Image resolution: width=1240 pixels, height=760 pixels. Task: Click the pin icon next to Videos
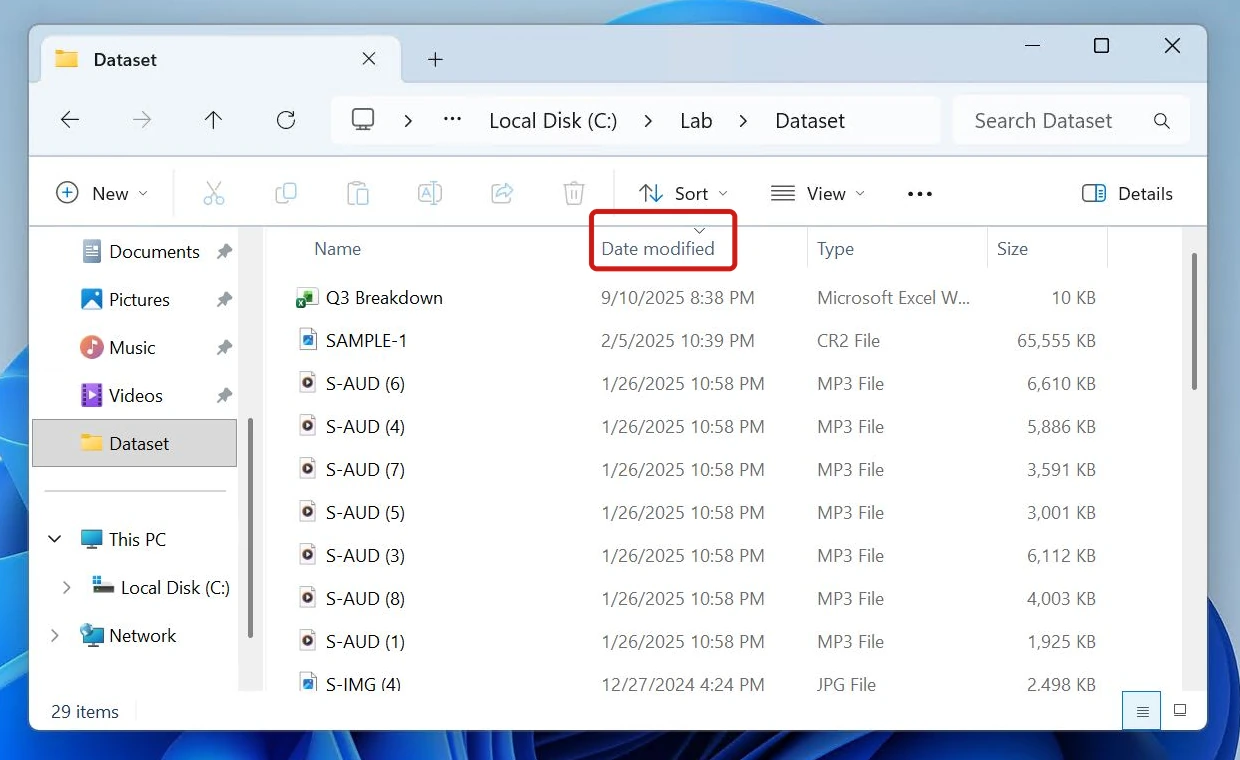pos(224,396)
